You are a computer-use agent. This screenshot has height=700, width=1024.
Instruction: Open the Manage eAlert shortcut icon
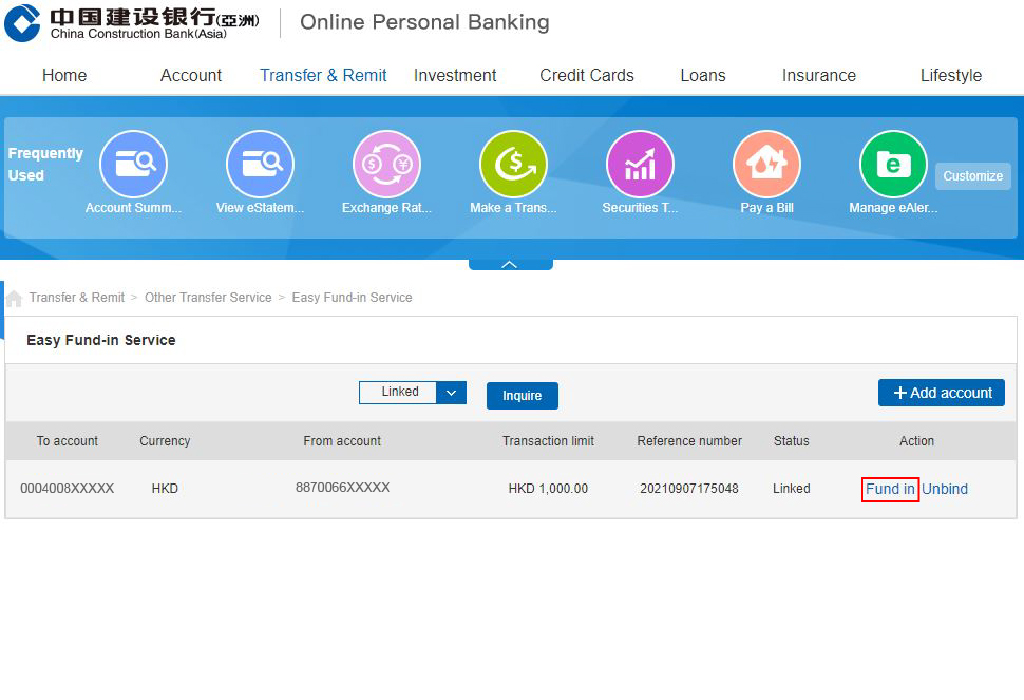pos(893,164)
